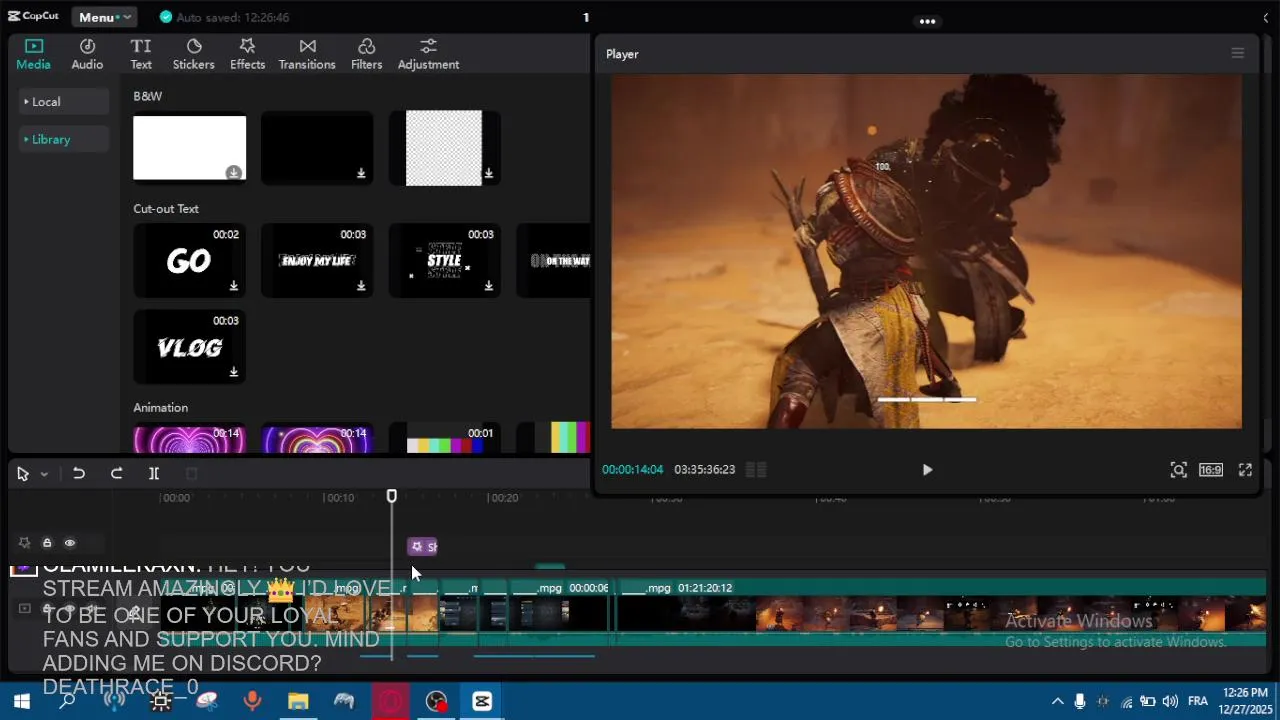
Task: Play the video in the Player
Action: click(927, 470)
